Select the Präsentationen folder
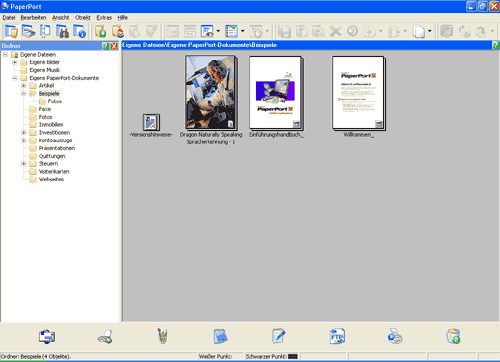 coord(57,148)
